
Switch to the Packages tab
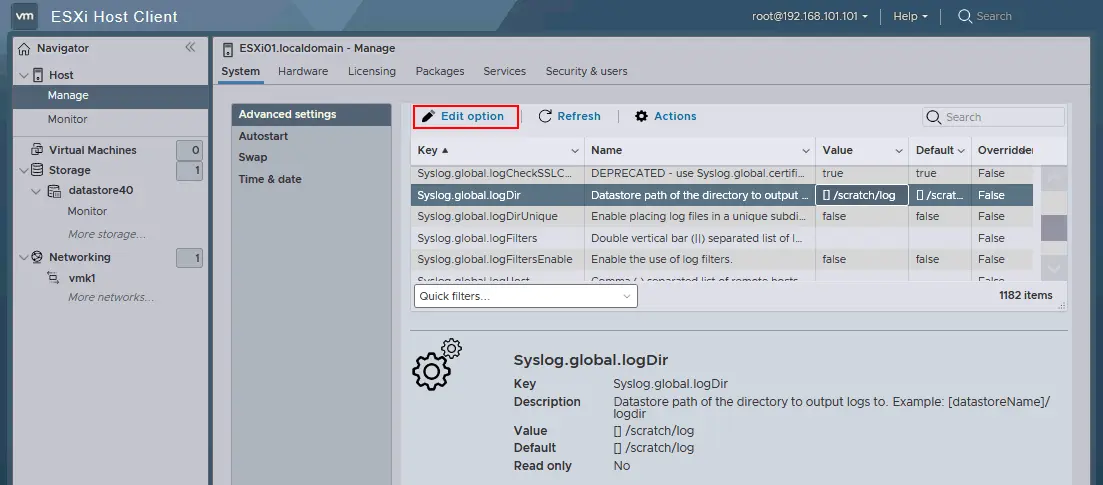(440, 71)
